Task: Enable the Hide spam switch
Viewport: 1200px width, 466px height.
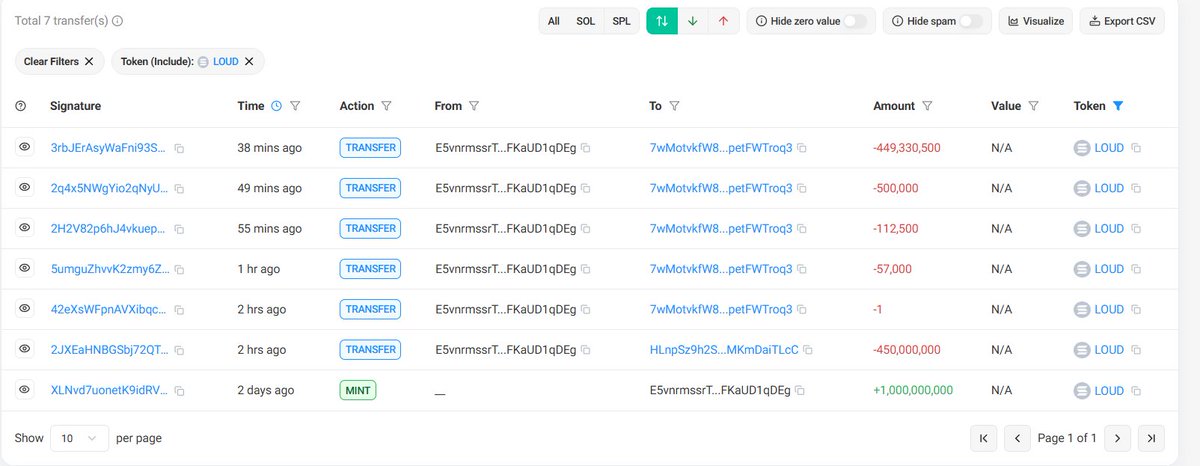Action: (971, 21)
